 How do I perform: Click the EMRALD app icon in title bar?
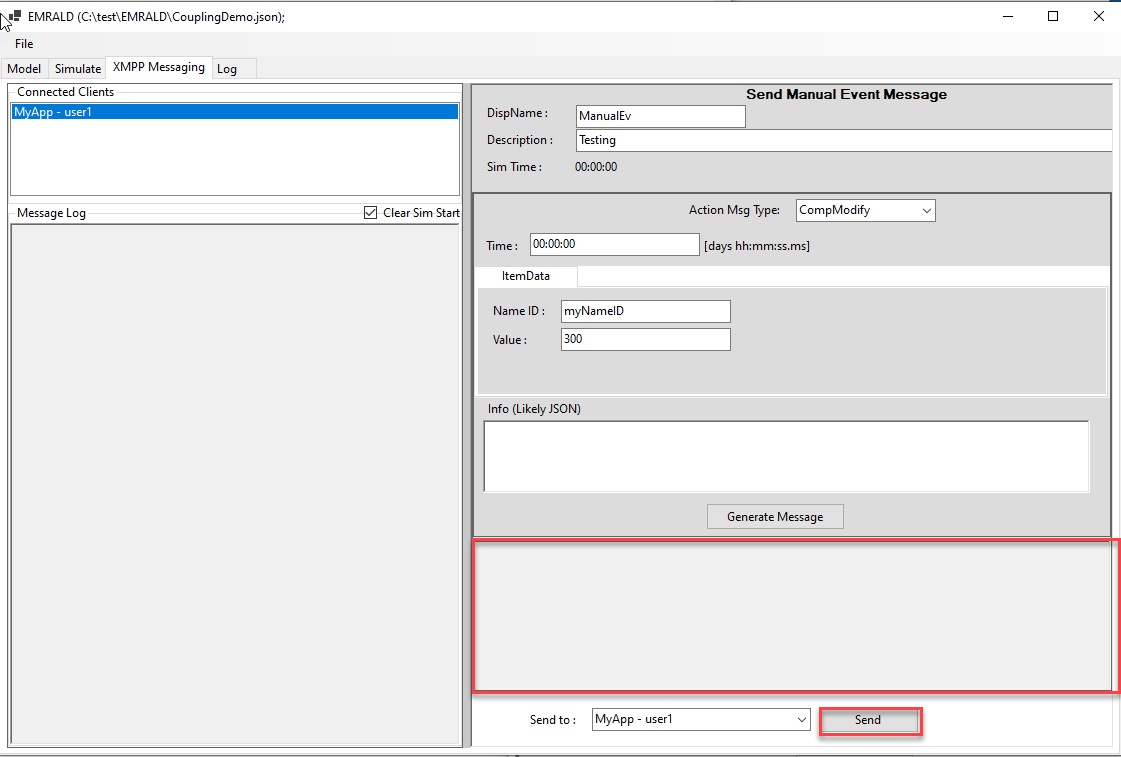tap(14, 16)
